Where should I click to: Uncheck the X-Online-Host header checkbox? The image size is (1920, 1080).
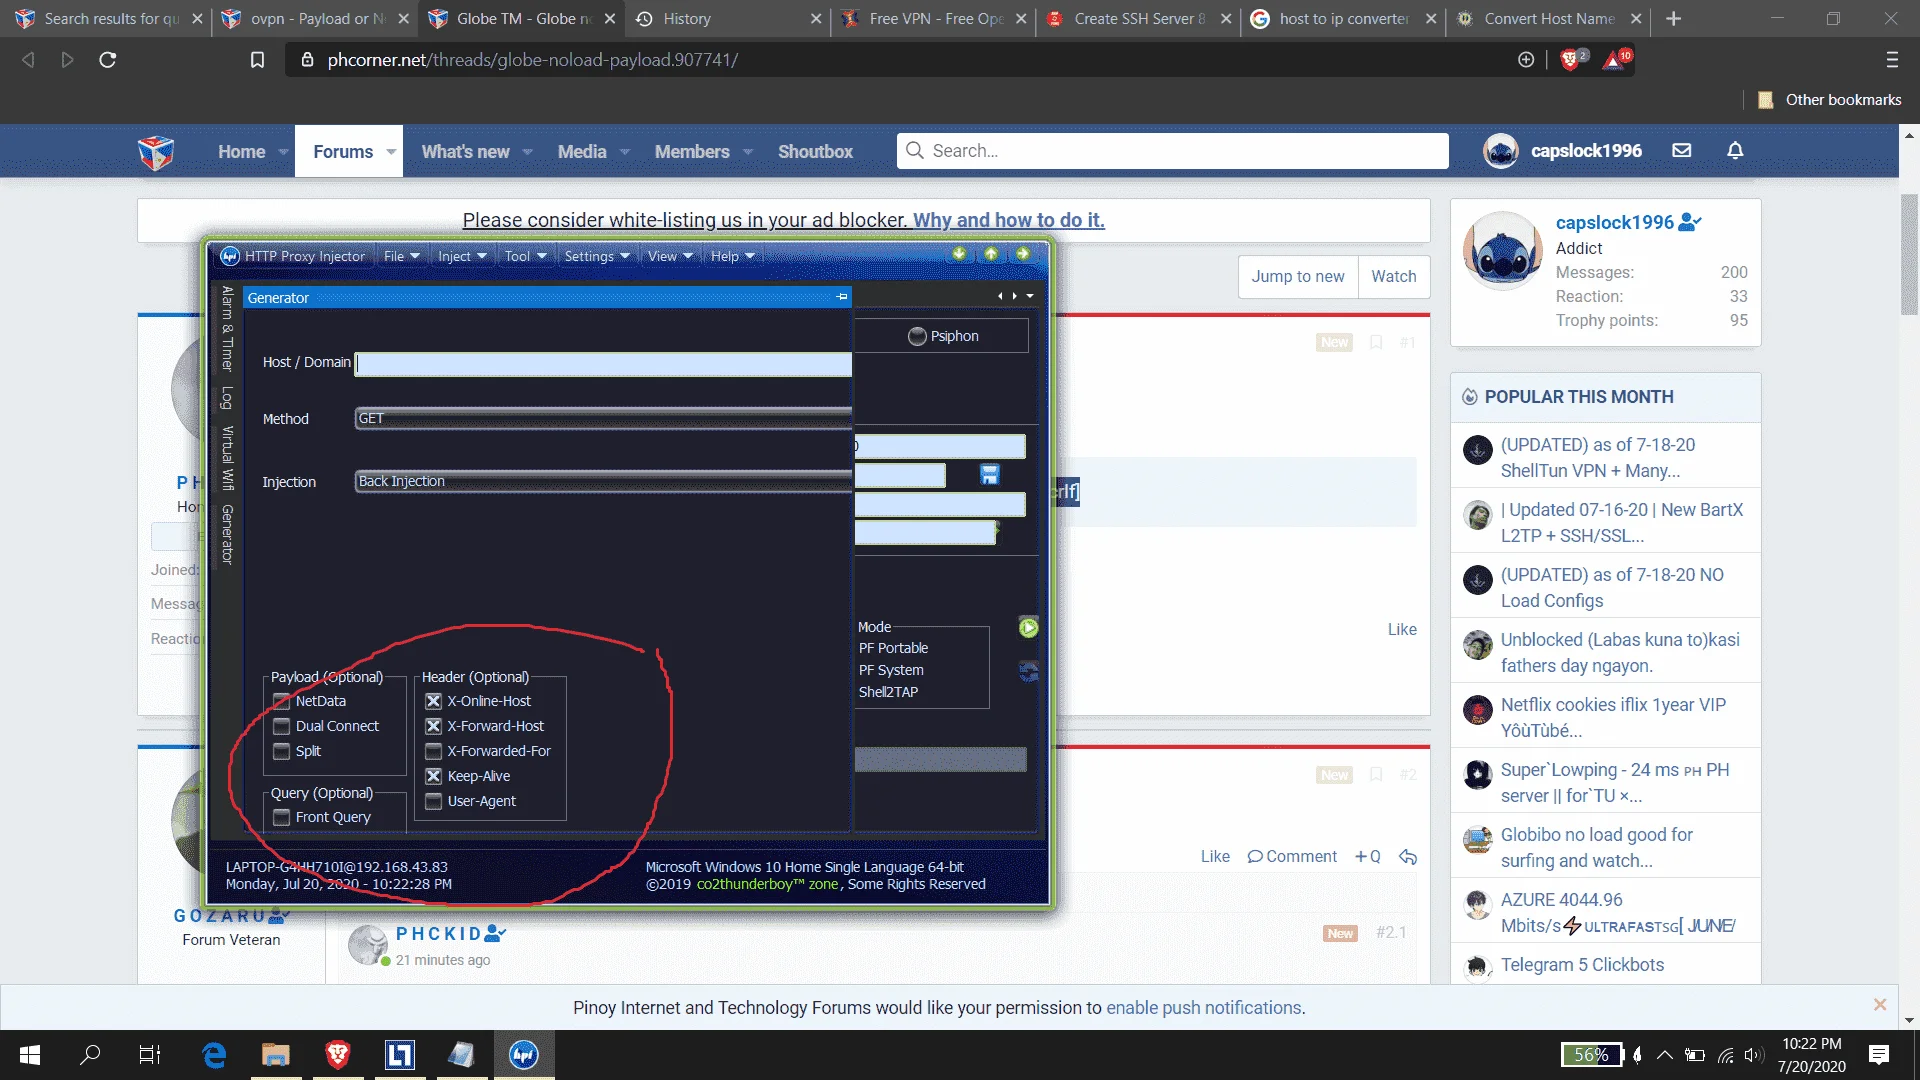point(433,701)
